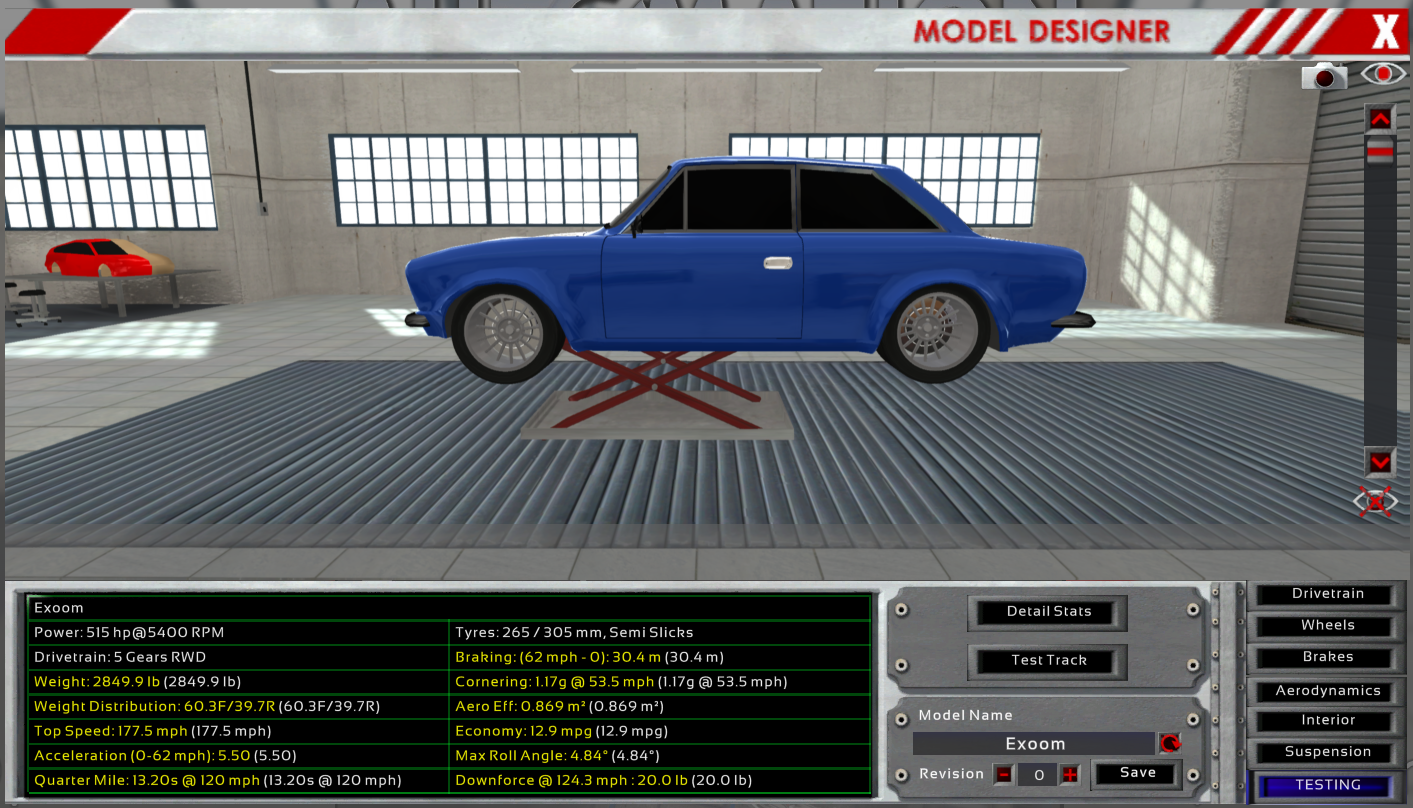The image size is (1413, 808).
Task: Click the red down arrow button
Action: coord(1380,462)
